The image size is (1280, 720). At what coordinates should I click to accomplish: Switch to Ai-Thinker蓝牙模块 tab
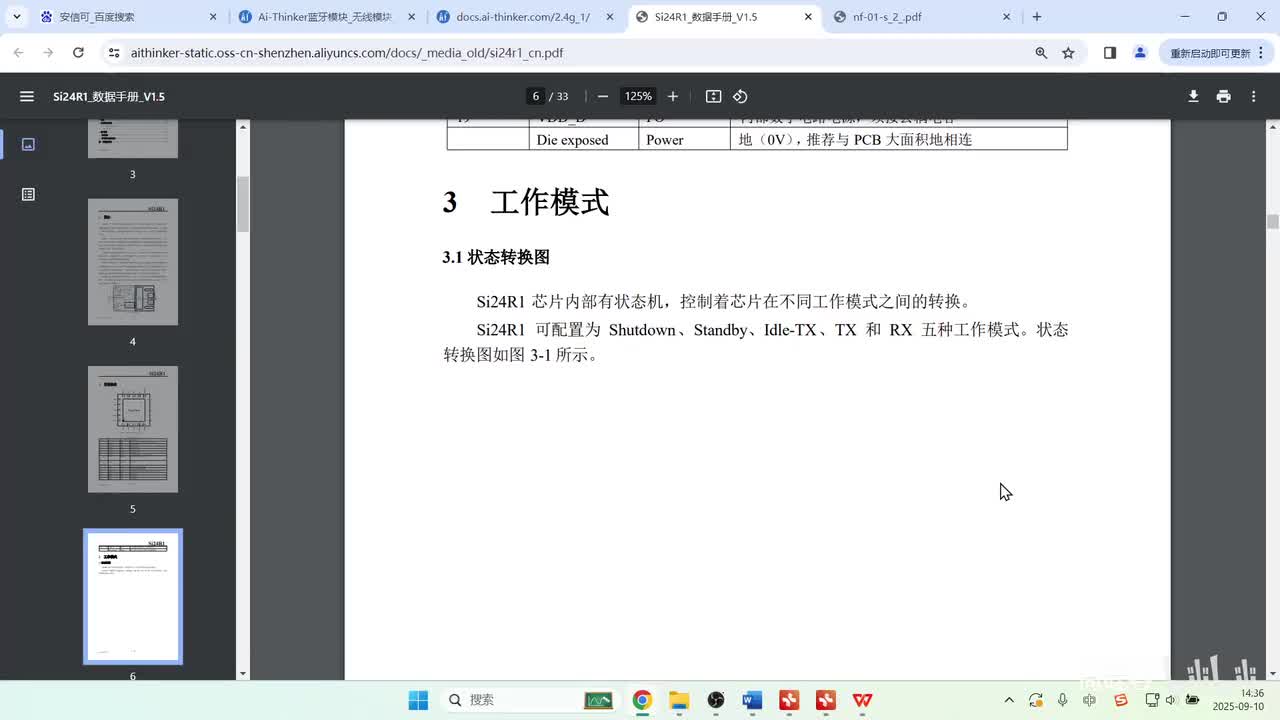[328, 17]
